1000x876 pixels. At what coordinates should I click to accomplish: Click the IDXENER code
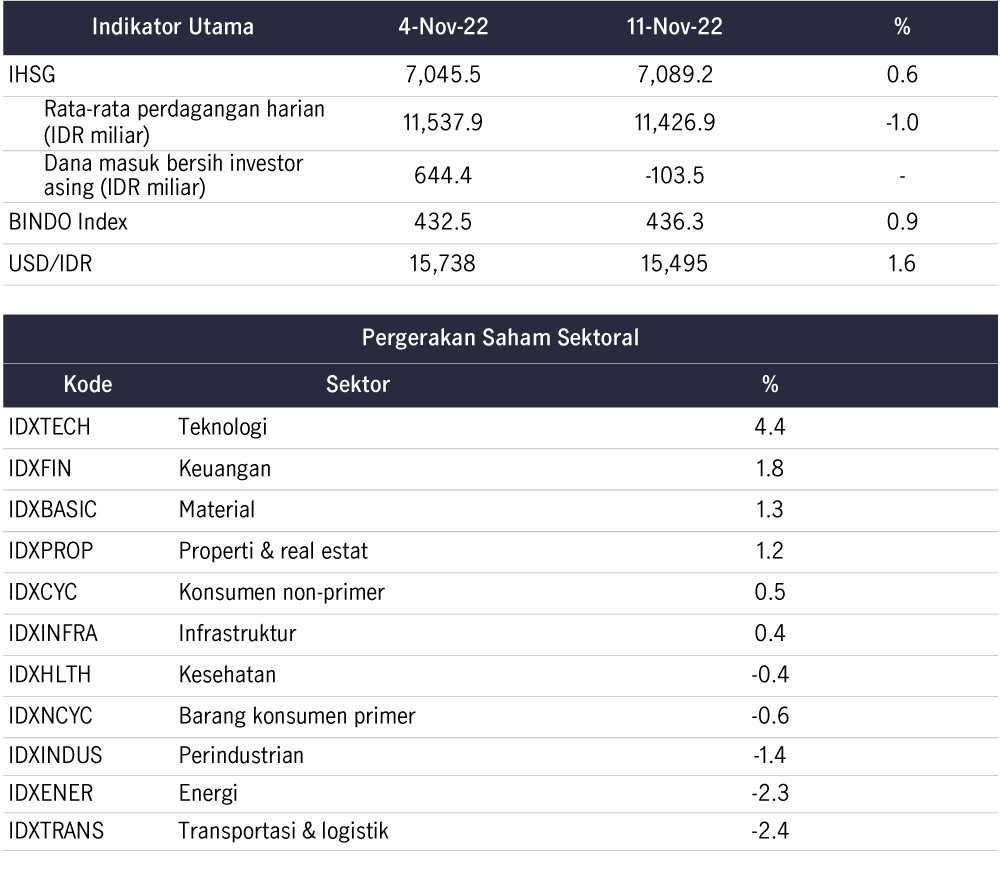(x=50, y=793)
